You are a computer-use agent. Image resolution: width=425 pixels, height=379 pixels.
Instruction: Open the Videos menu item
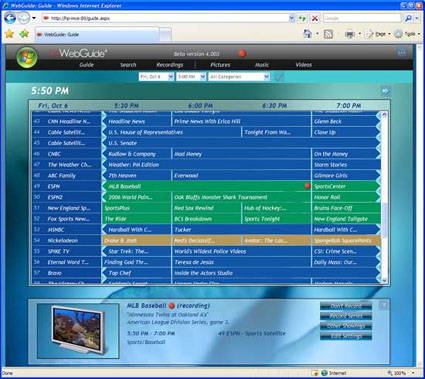click(304, 65)
